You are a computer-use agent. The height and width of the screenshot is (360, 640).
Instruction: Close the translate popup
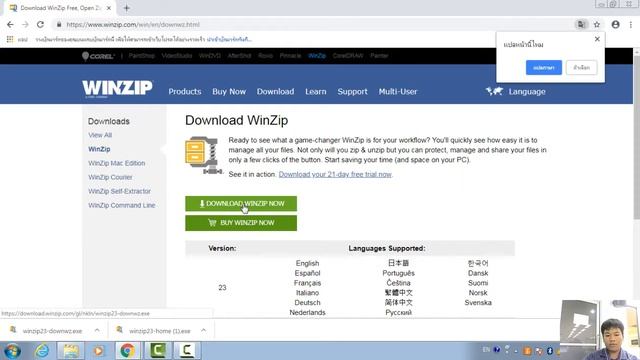(x=597, y=39)
